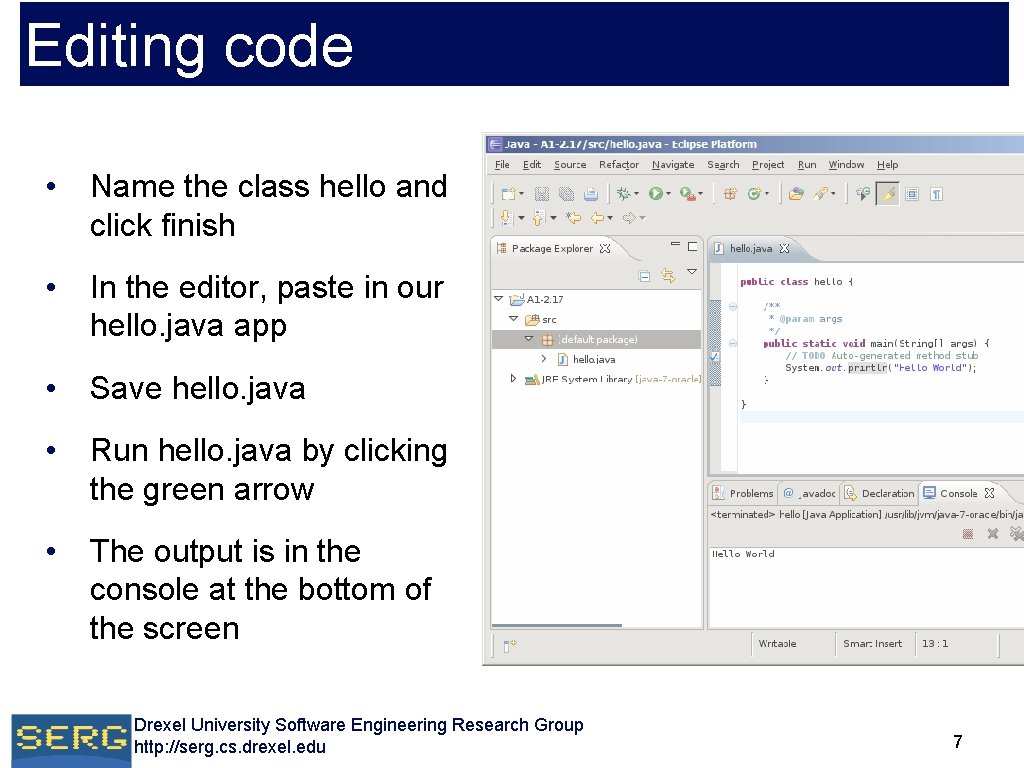Click the Search flashlight icon
The image size is (1024, 768).
(822, 193)
